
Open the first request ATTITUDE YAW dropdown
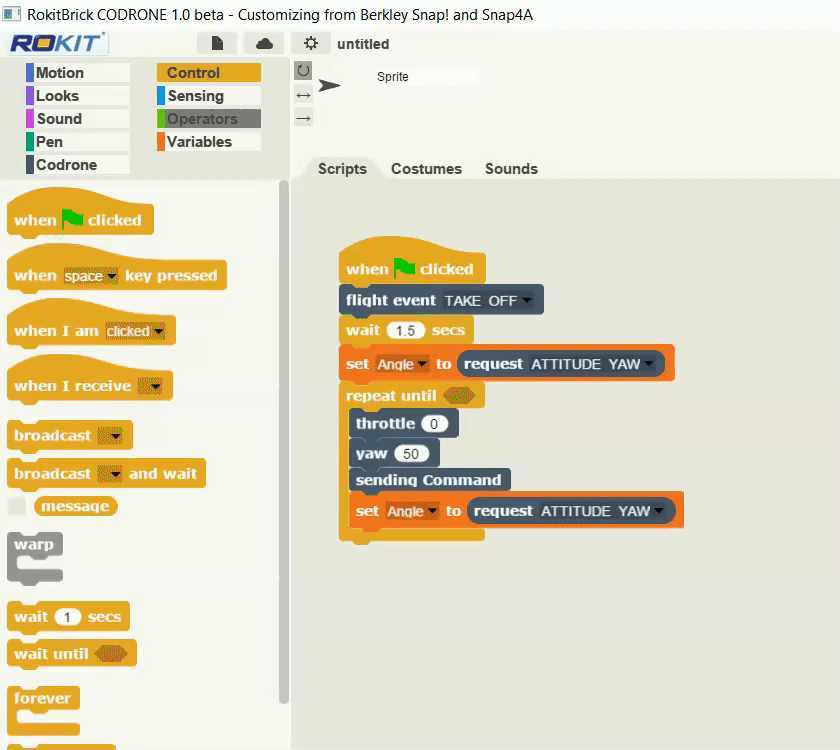(649, 364)
